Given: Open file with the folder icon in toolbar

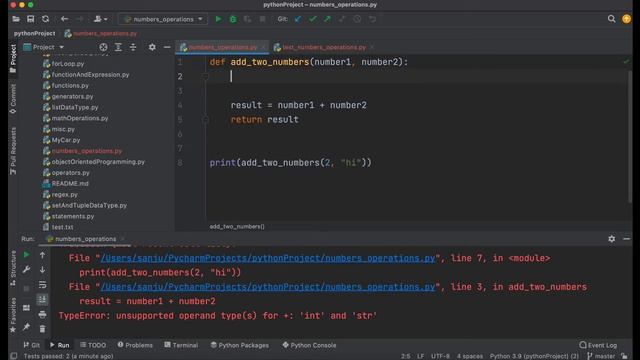Looking at the screenshot, I should tap(16, 19).
